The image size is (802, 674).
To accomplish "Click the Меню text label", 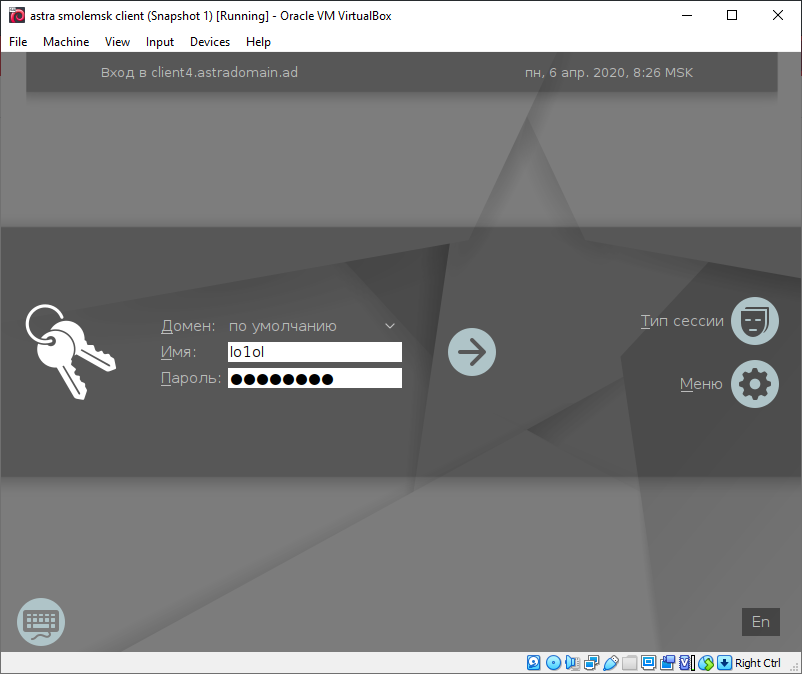I will (701, 384).
